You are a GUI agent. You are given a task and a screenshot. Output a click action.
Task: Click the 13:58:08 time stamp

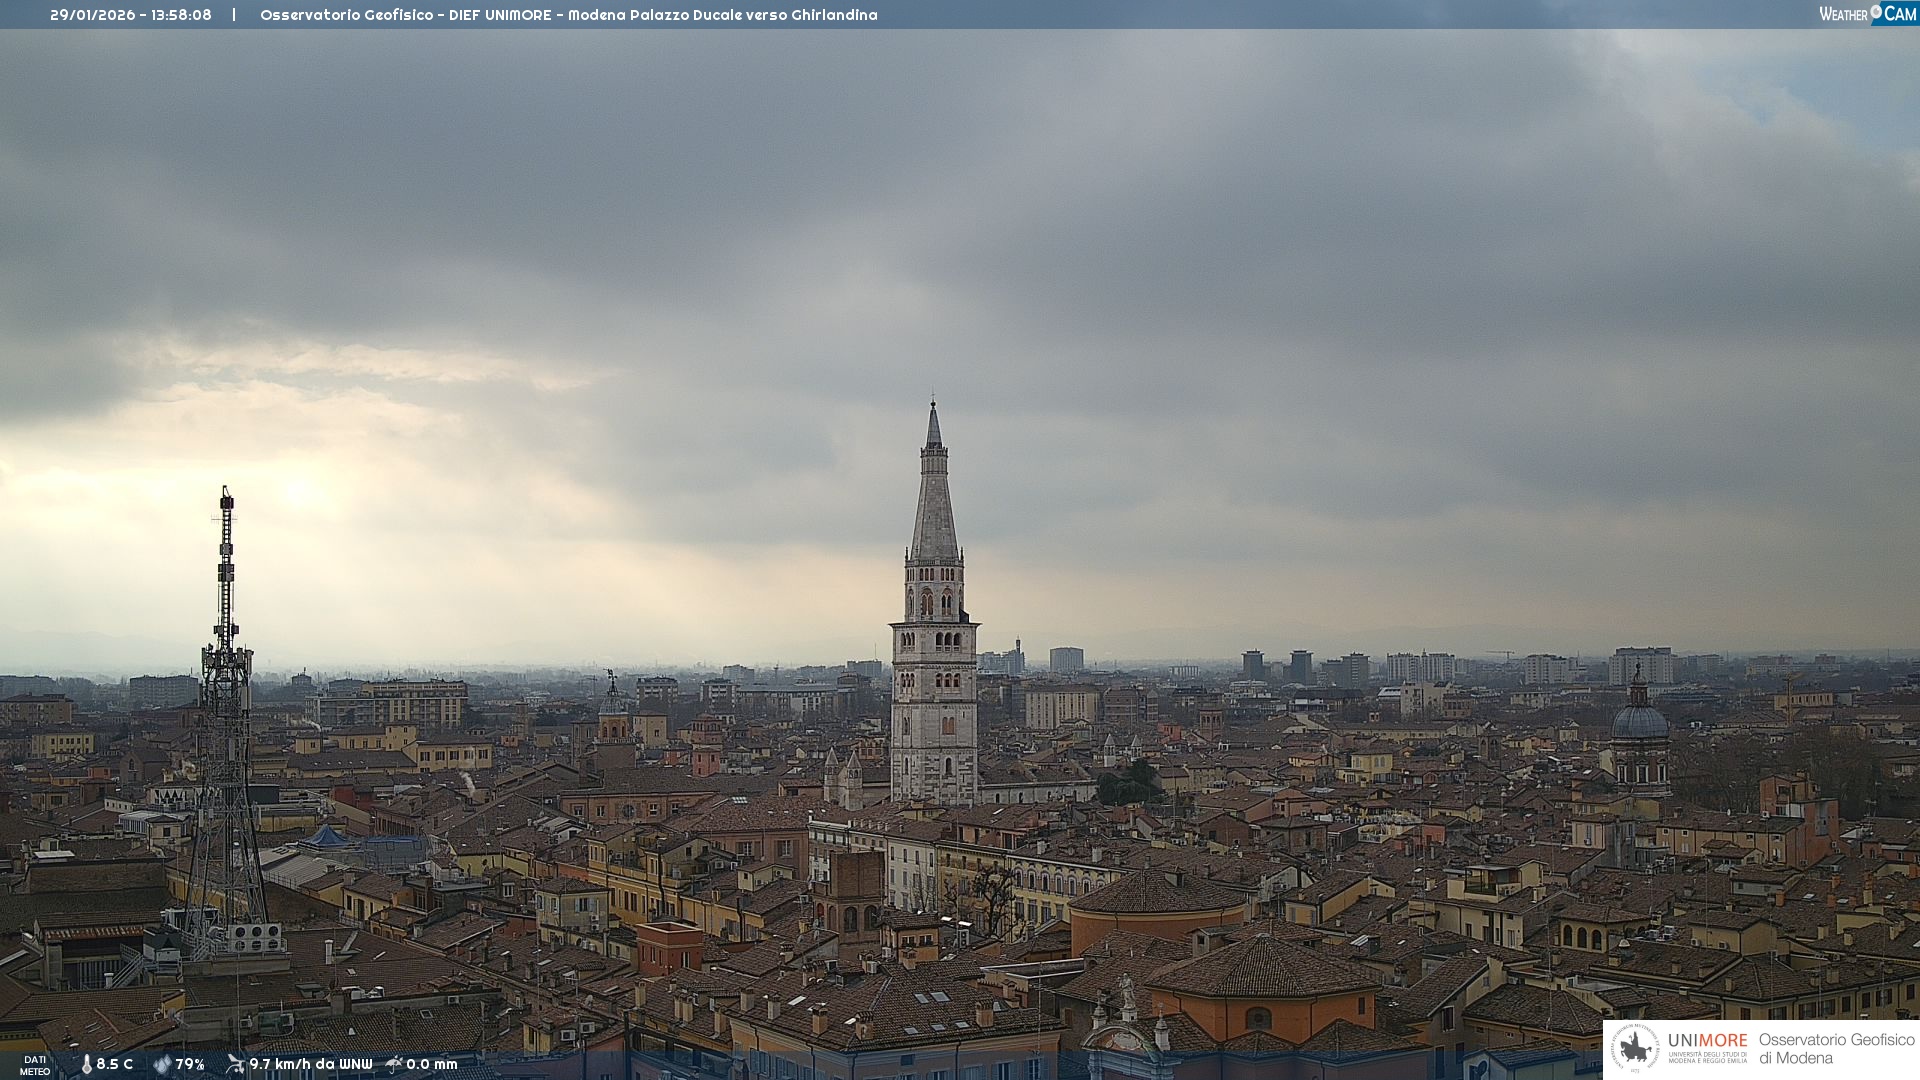point(181,15)
